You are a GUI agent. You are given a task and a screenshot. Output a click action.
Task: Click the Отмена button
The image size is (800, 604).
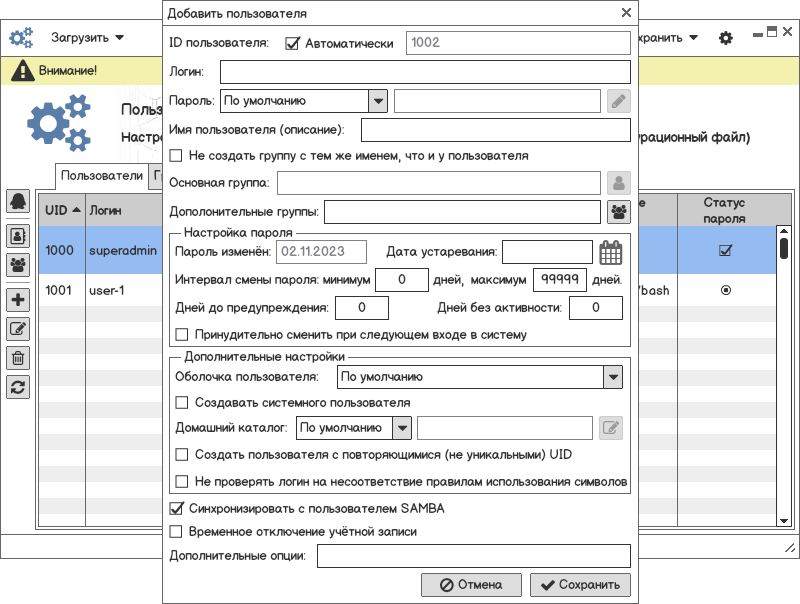[471, 585]
